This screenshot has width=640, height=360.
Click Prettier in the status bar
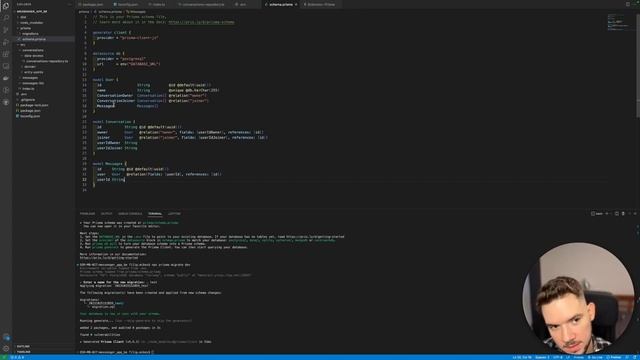coord(614,358)
